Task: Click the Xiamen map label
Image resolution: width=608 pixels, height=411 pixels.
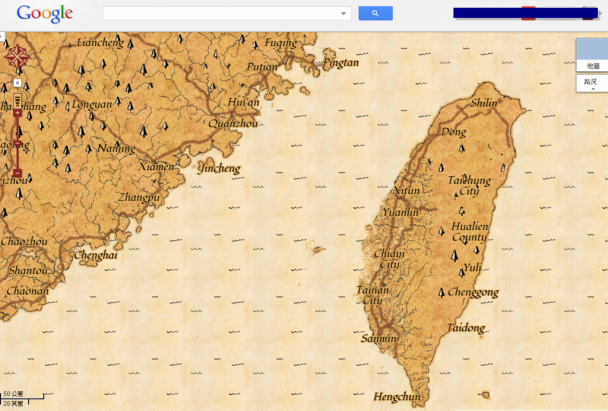Action: [x=157, y=166]
